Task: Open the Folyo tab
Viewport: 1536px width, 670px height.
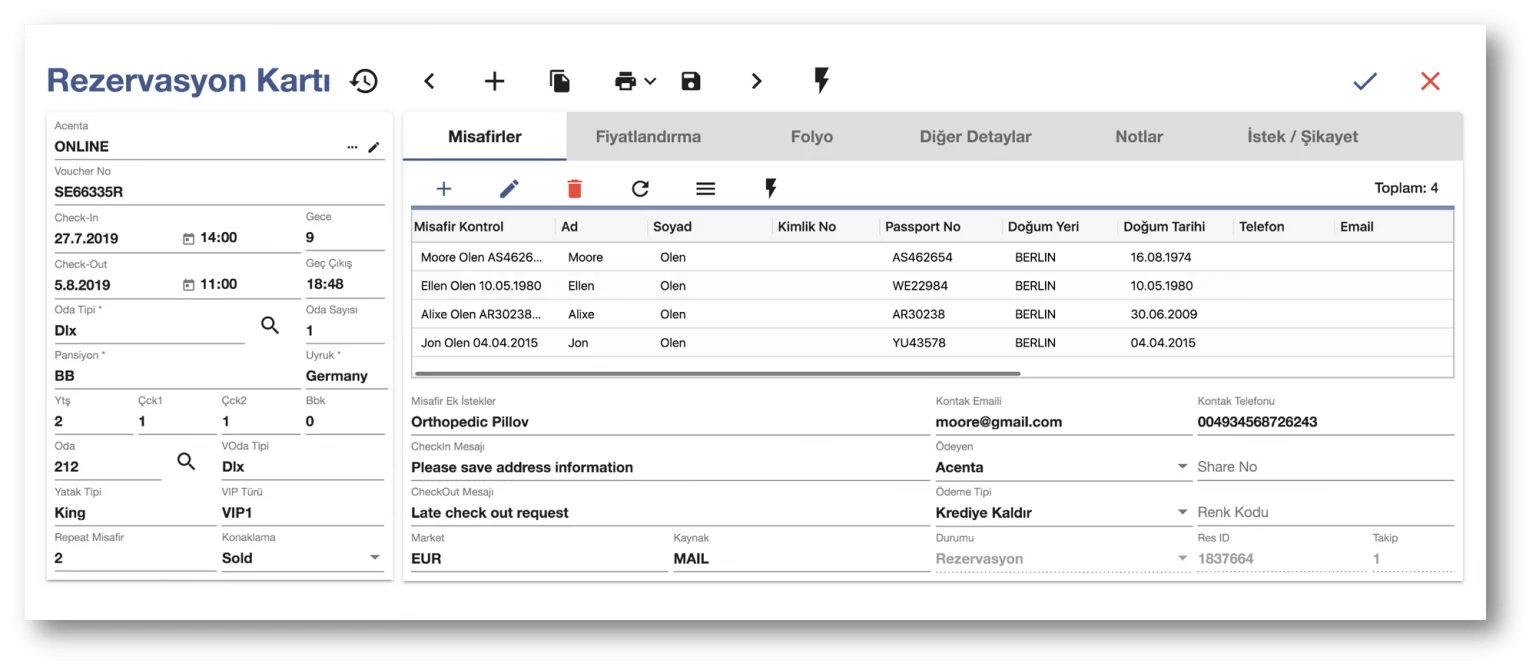Action: [x=811, y=137]
